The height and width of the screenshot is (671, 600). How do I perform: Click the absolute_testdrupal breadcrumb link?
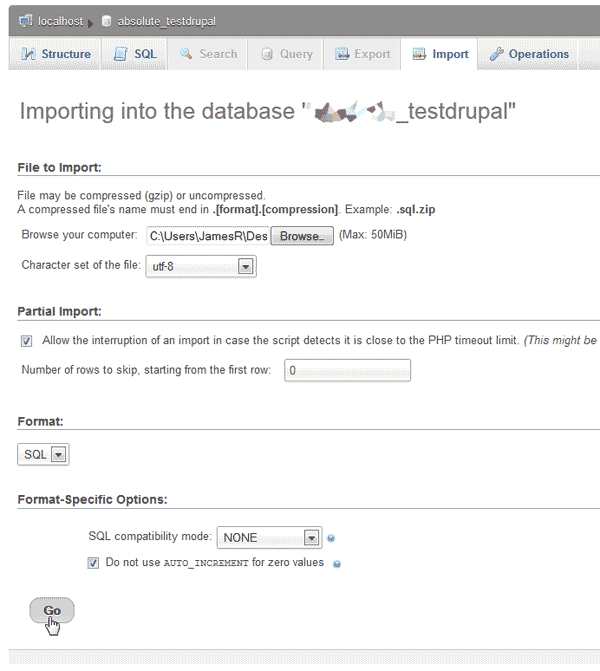pos(166,21)
